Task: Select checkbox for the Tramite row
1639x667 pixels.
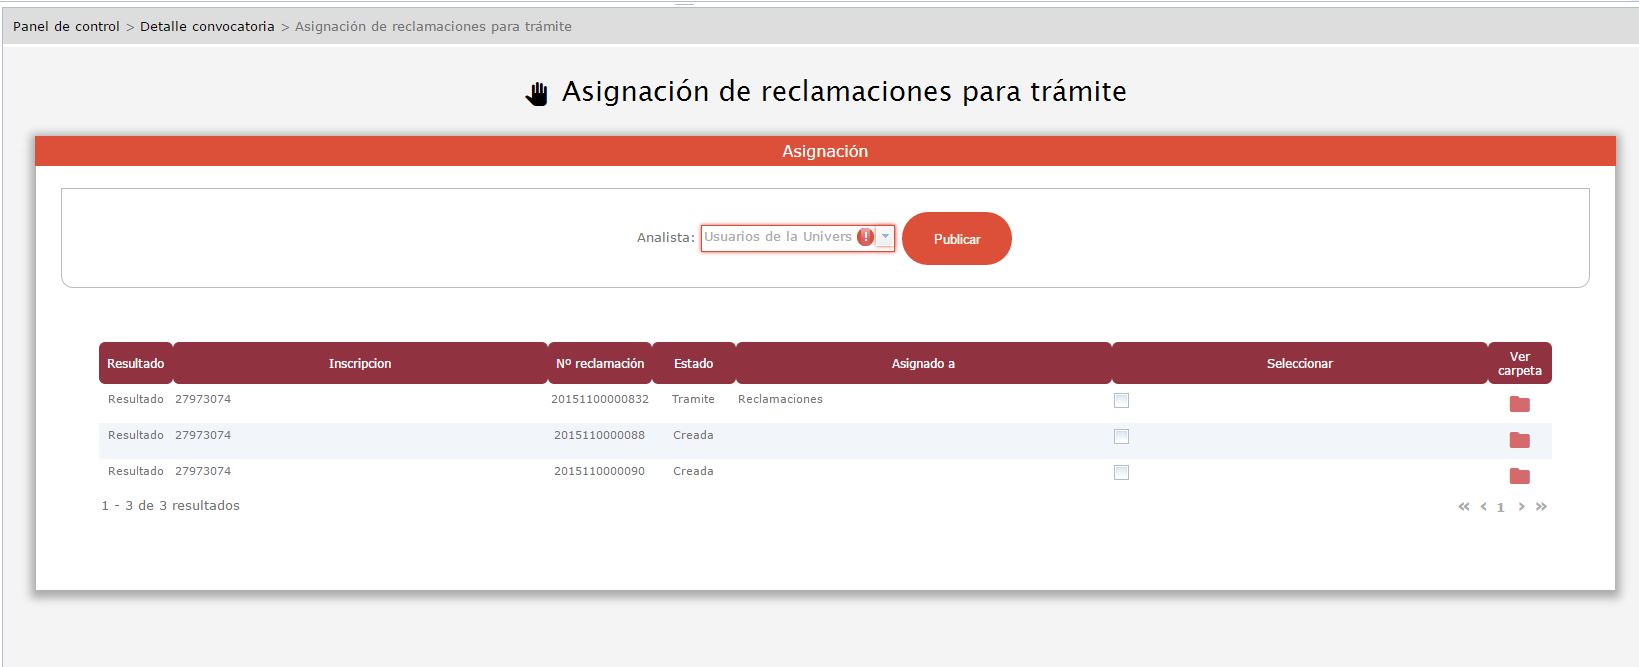Action: pos(1121,400)
